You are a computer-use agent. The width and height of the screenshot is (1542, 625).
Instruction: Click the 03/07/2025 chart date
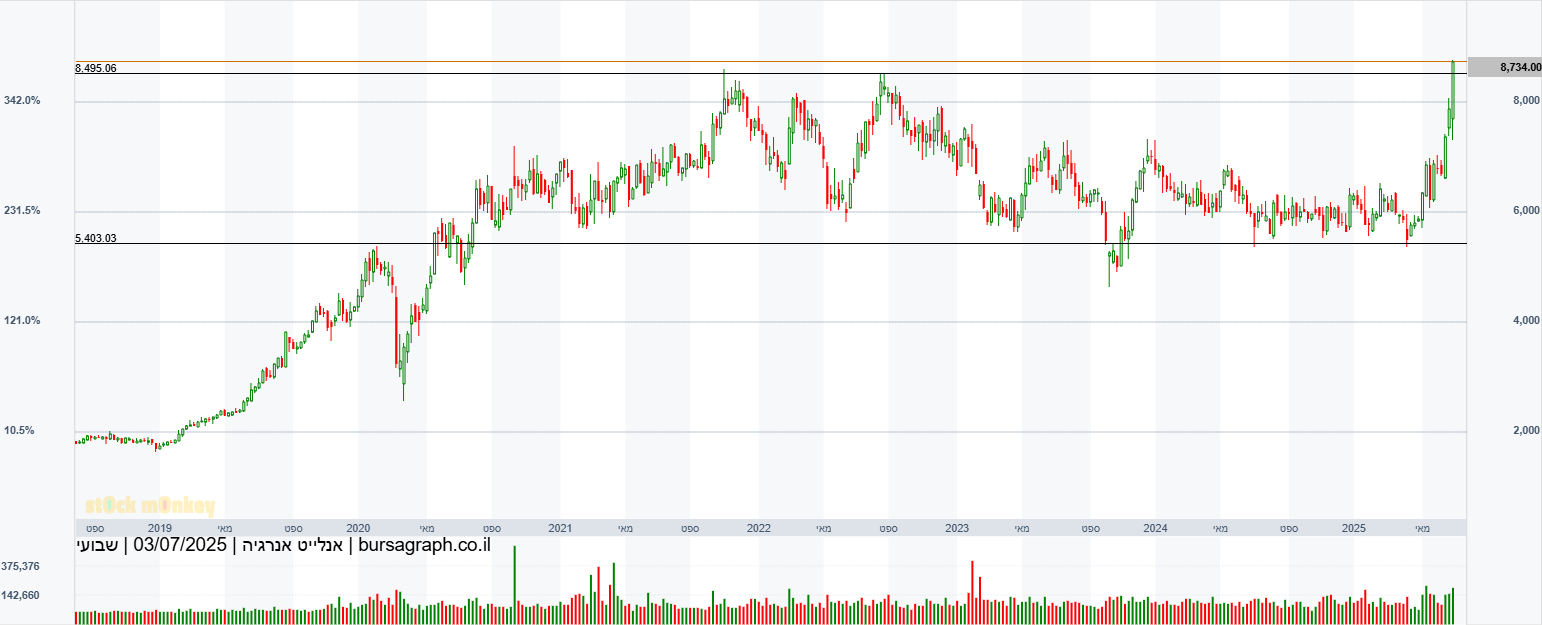coord(182,546)
